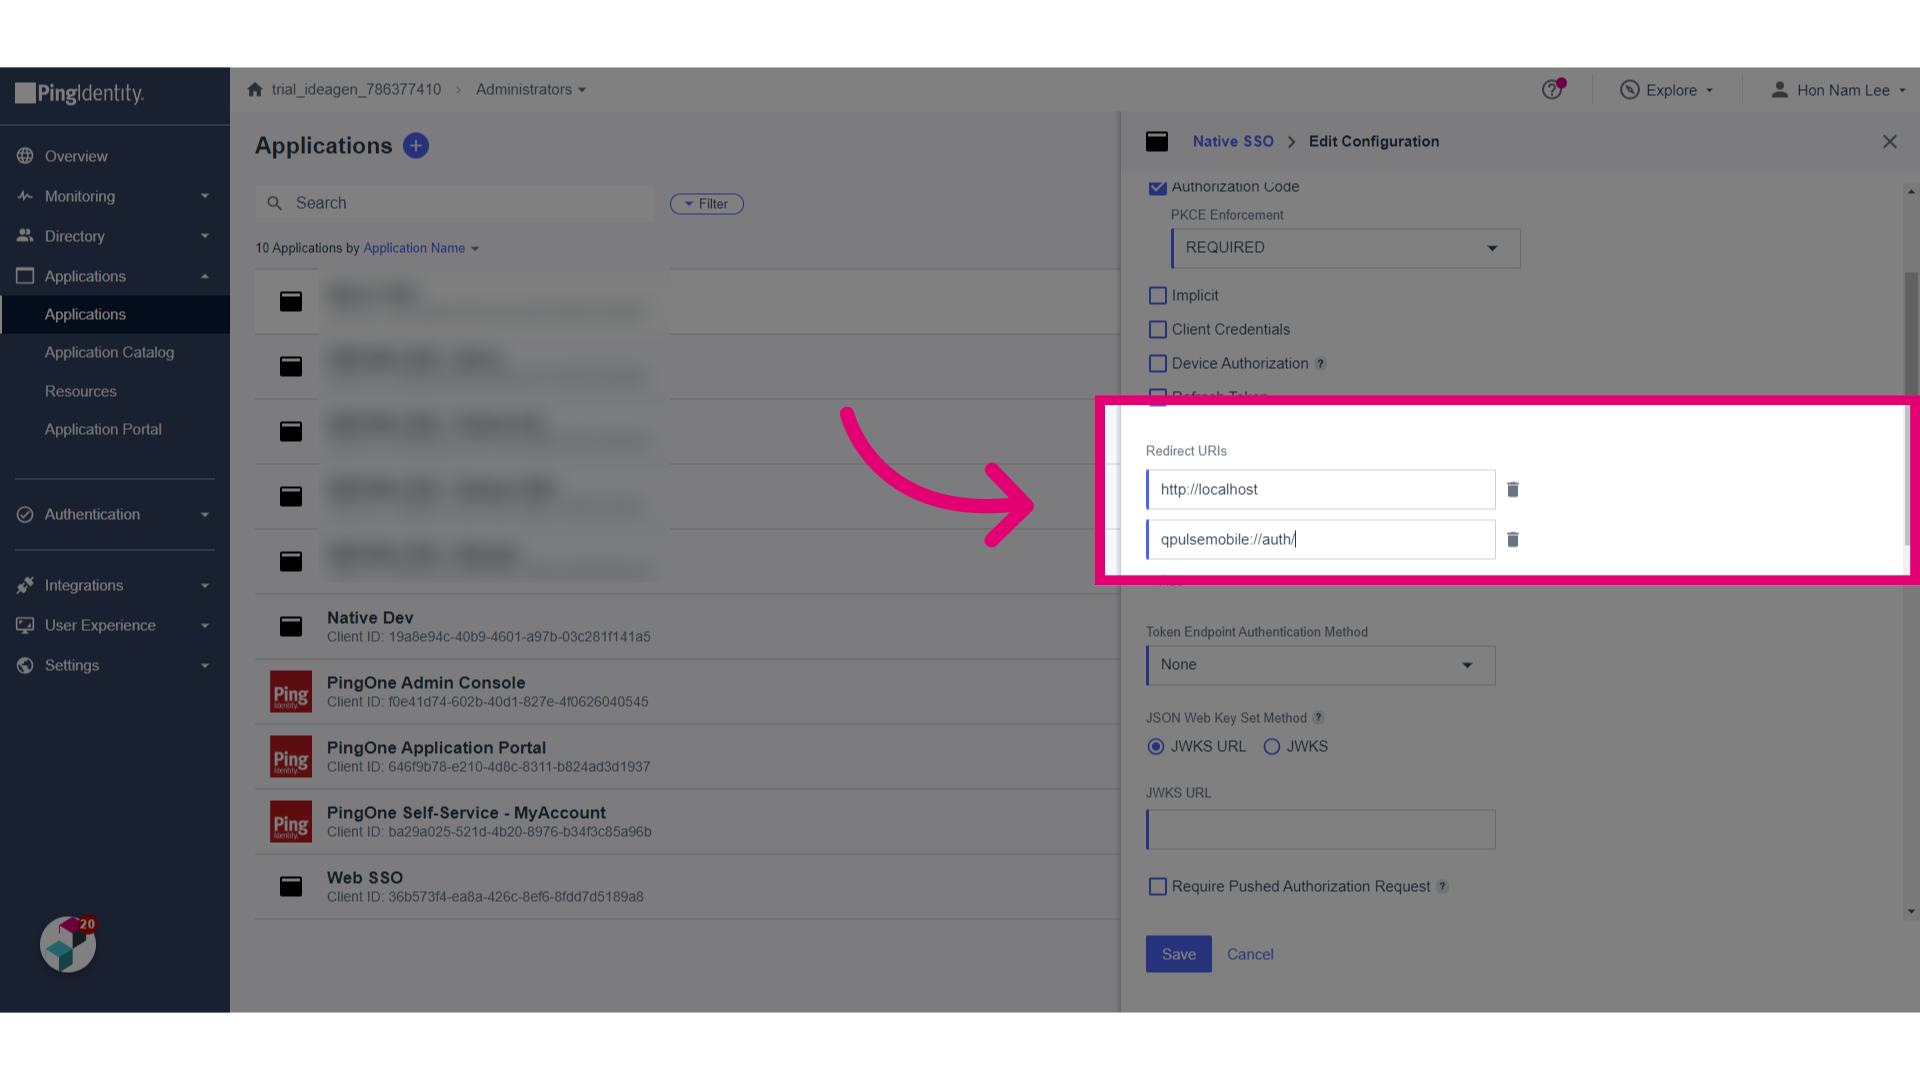
Task: Click the Integrations plug icon
Action: click(25, 585)
